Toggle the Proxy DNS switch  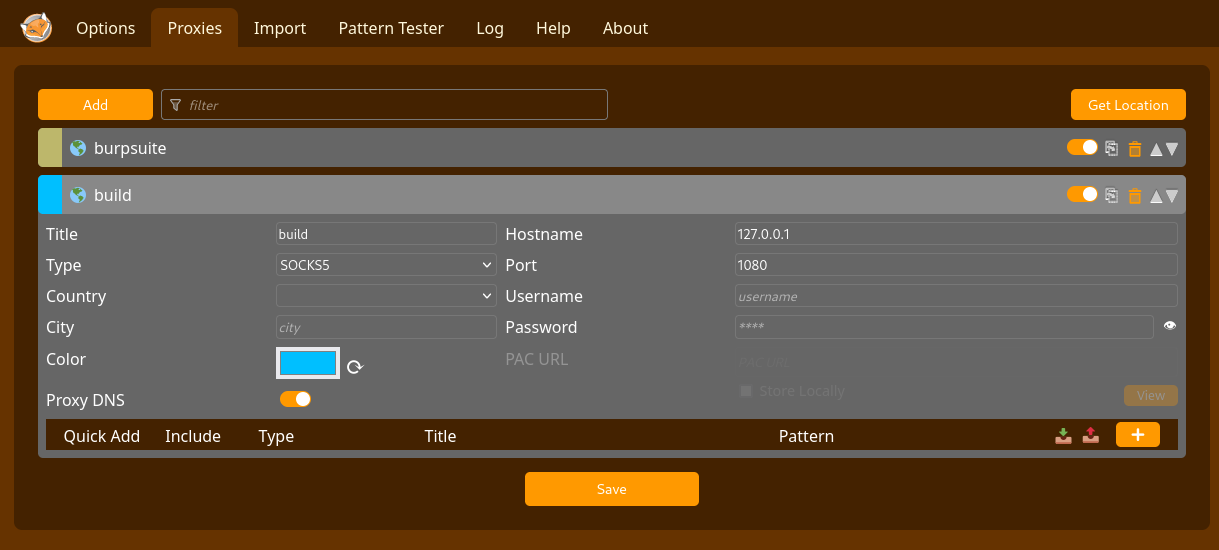point(295,399)
